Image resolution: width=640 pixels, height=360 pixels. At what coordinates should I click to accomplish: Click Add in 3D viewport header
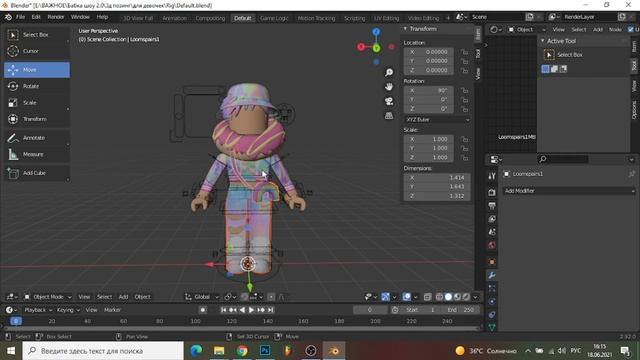point(123,297)
